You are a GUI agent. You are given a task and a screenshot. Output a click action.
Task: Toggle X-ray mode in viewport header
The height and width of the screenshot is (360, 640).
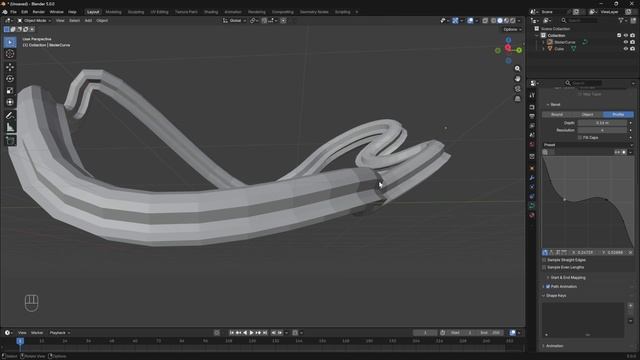(x=485, y=20)
